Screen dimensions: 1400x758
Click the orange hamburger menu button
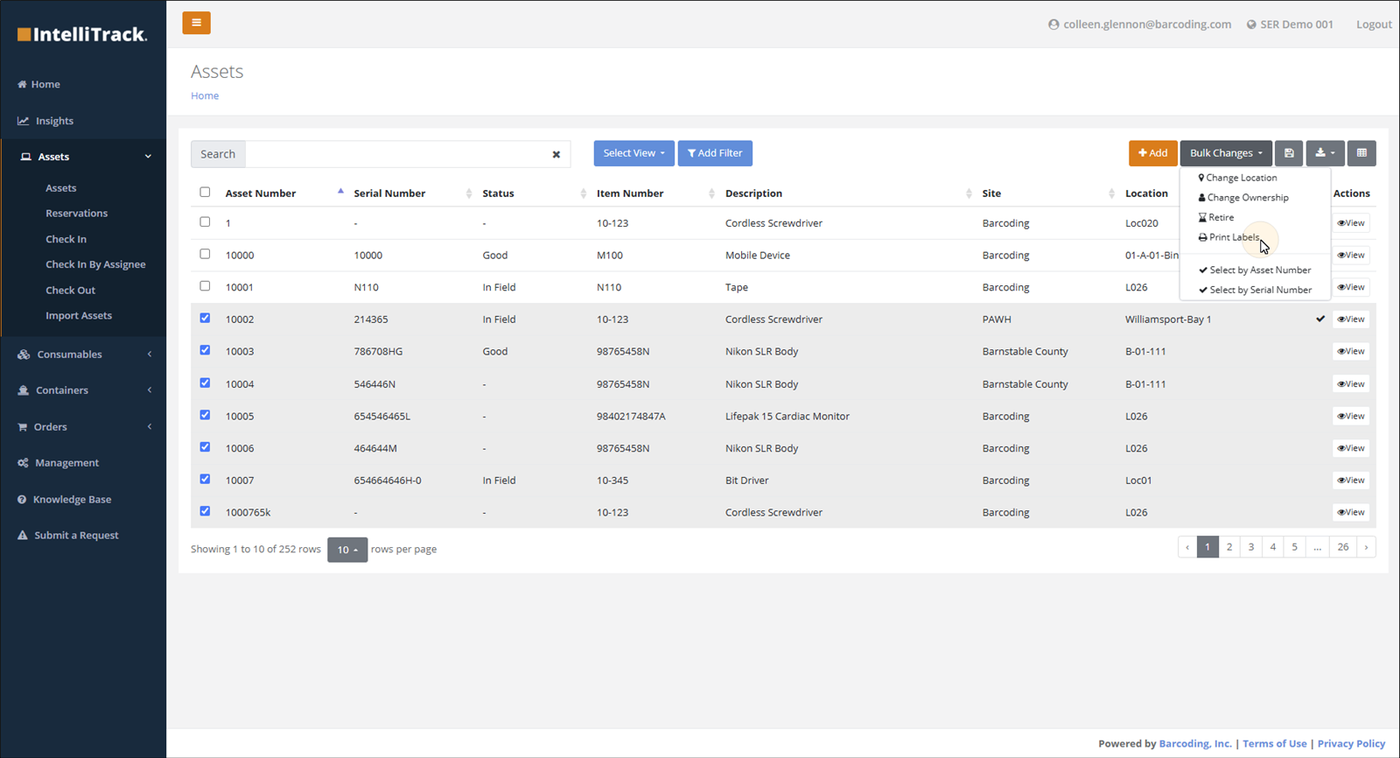click(196, 23)
